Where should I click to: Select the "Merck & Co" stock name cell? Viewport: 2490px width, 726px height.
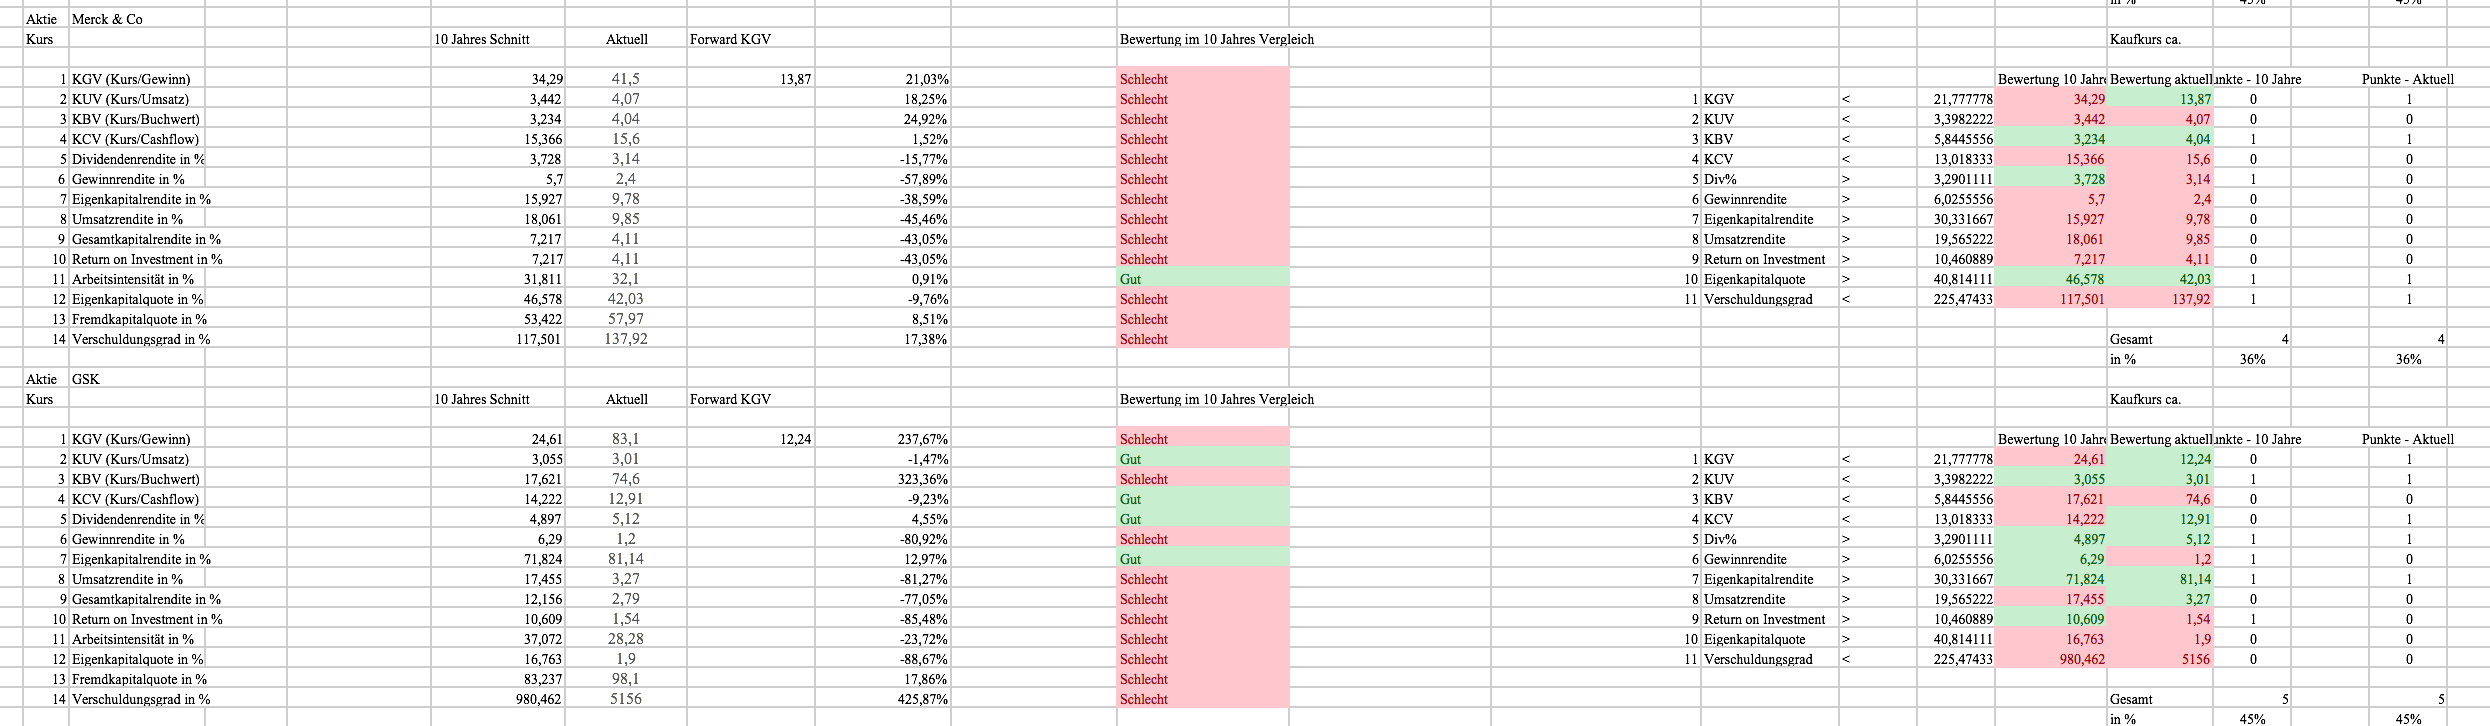107,19
